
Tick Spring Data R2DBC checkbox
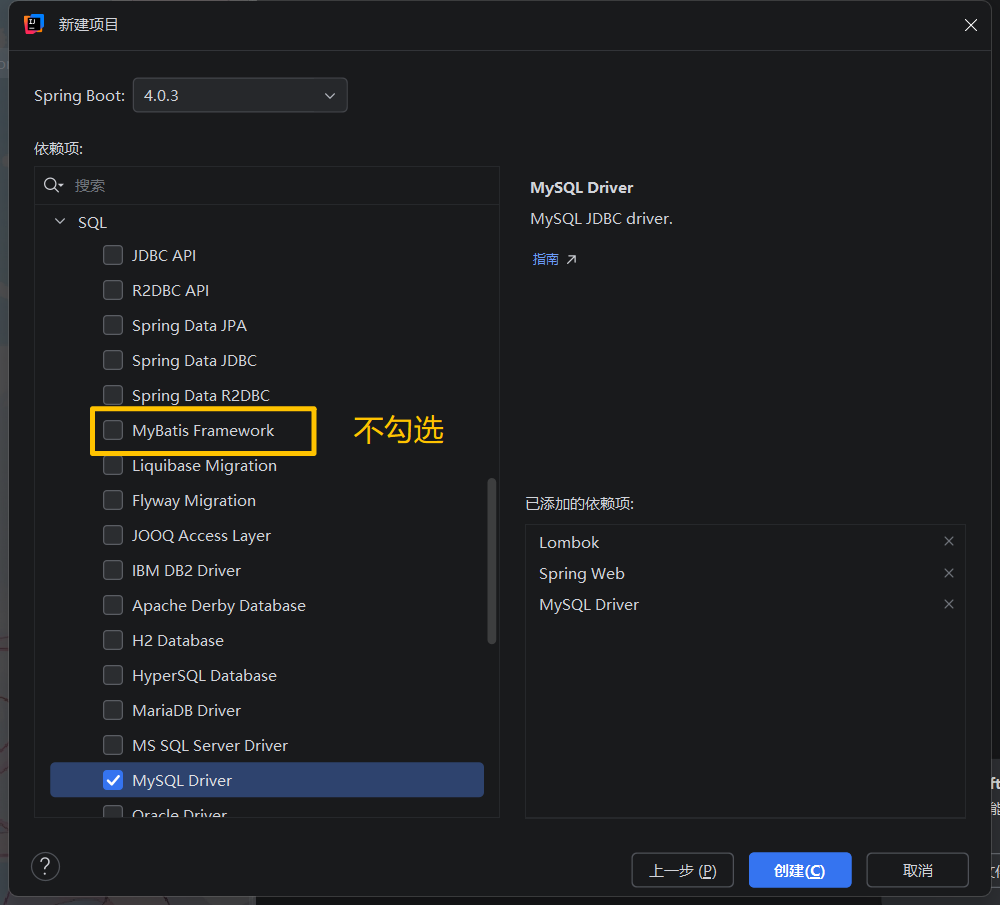[113, 395]
